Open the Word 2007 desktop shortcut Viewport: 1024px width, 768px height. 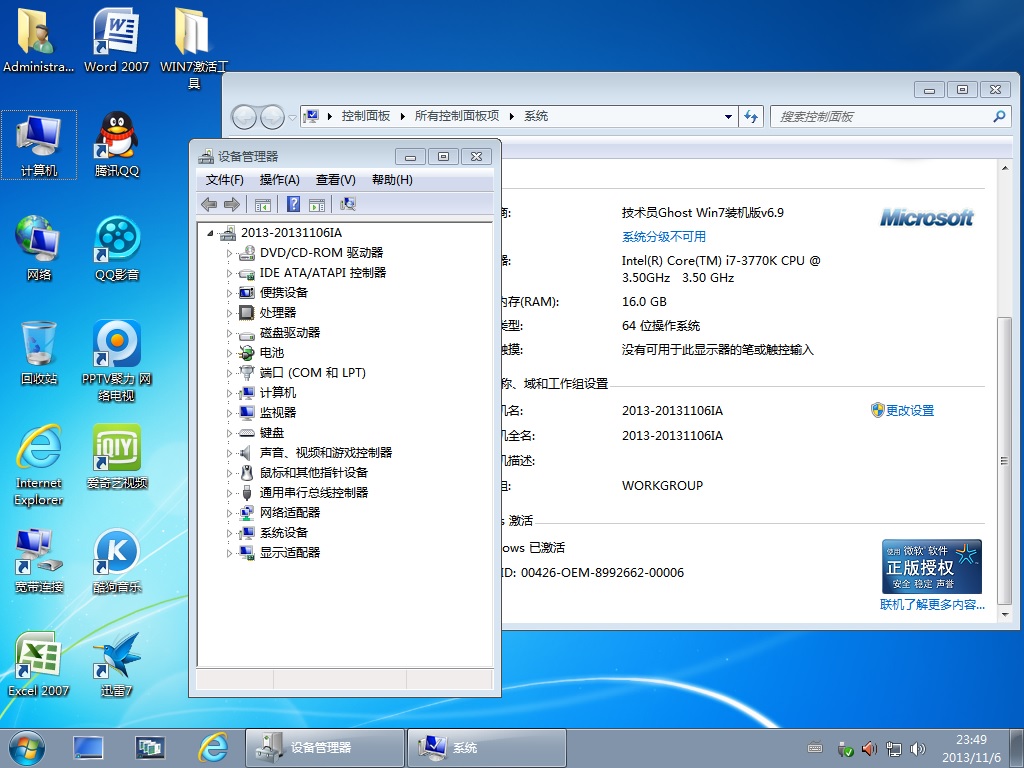pos(116,40)
